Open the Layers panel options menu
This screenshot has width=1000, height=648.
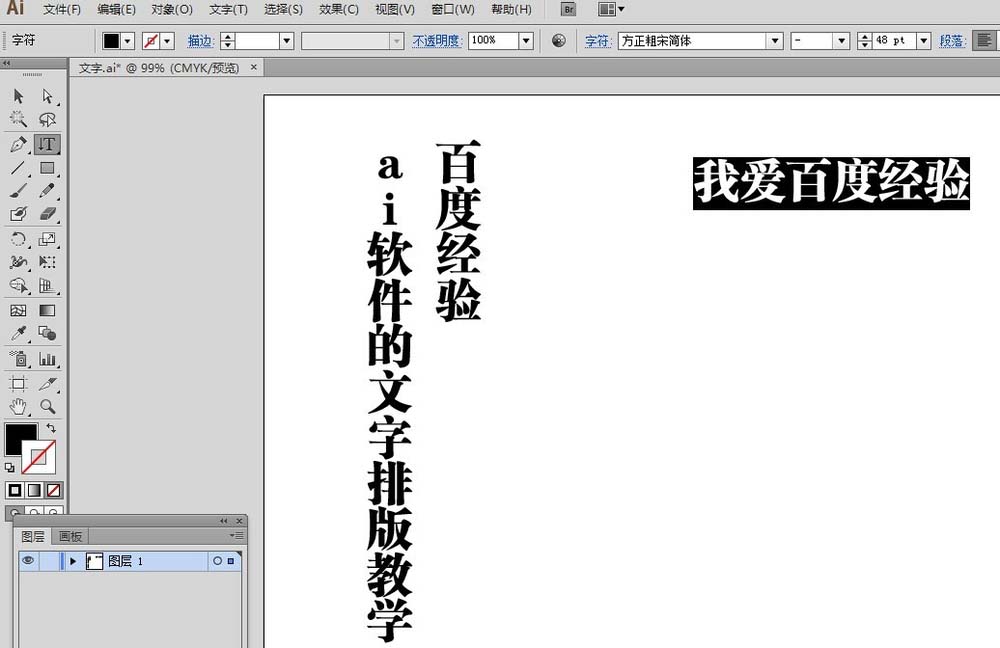pyautogui.click(x=237, y=536)
